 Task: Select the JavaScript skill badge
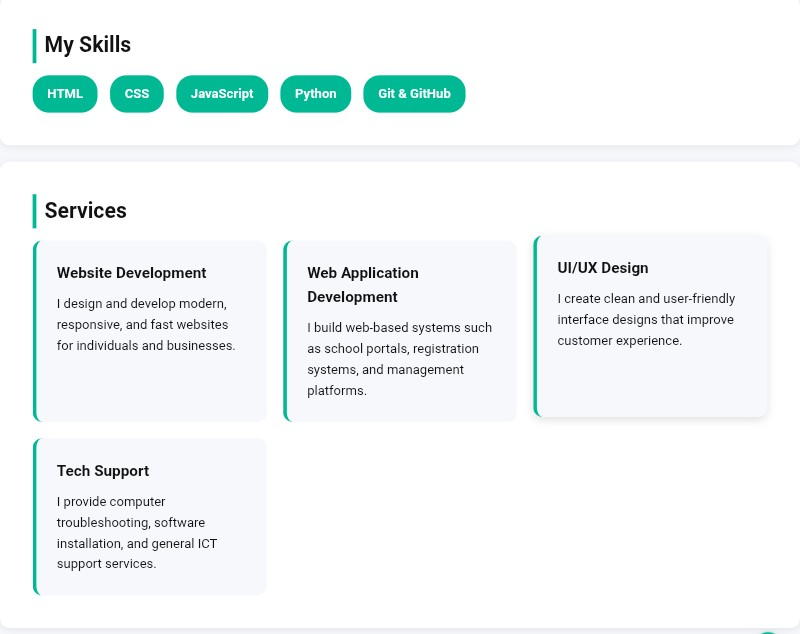(x=222, y=93)
